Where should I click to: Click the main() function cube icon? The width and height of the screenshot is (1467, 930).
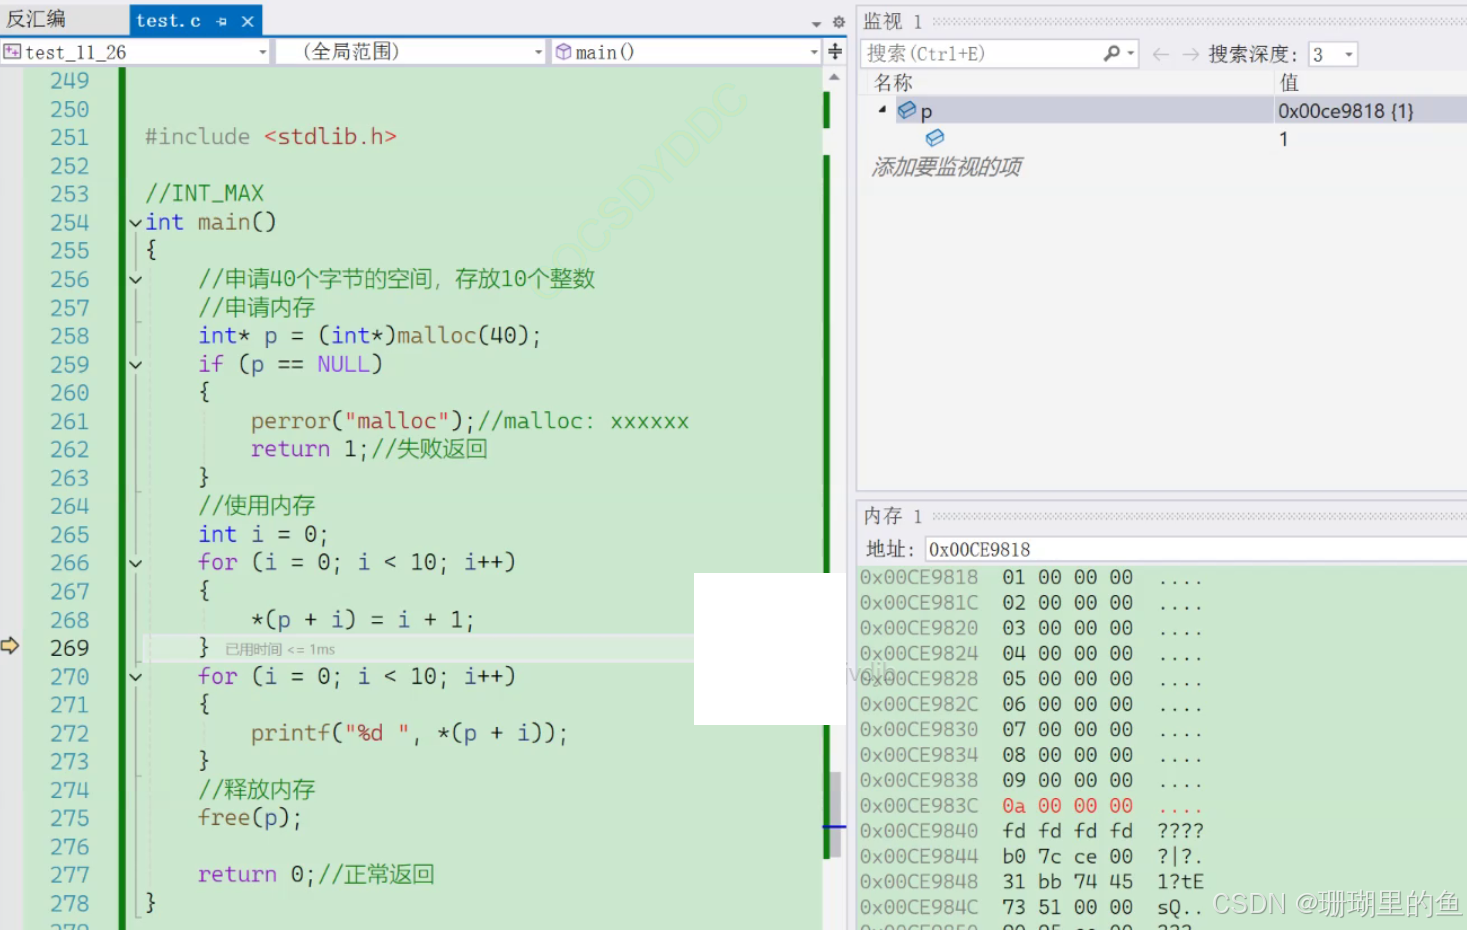pyautogui.click(x=564, y=52)
